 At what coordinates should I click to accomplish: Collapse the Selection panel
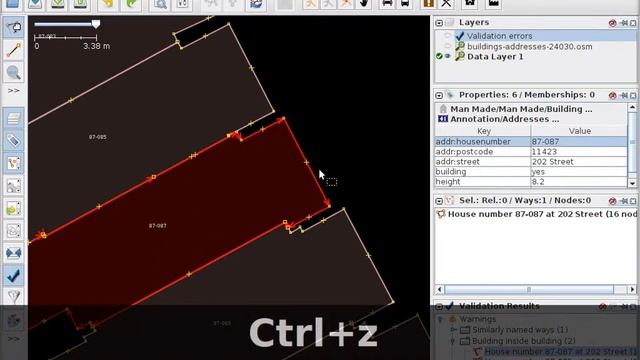point(439,201)
